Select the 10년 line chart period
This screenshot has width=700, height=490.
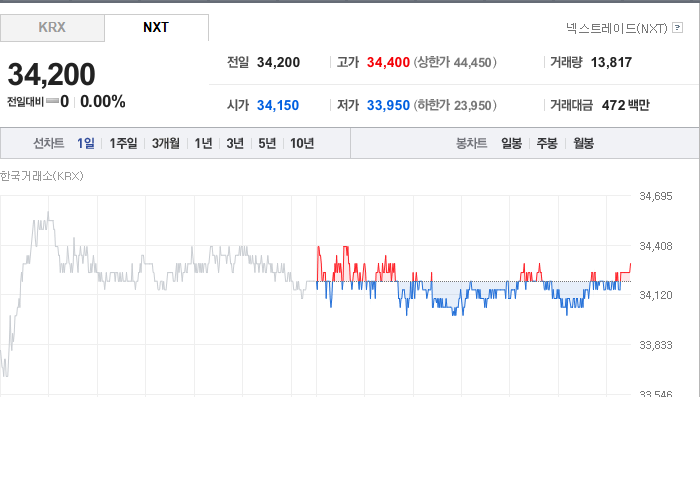302,143
